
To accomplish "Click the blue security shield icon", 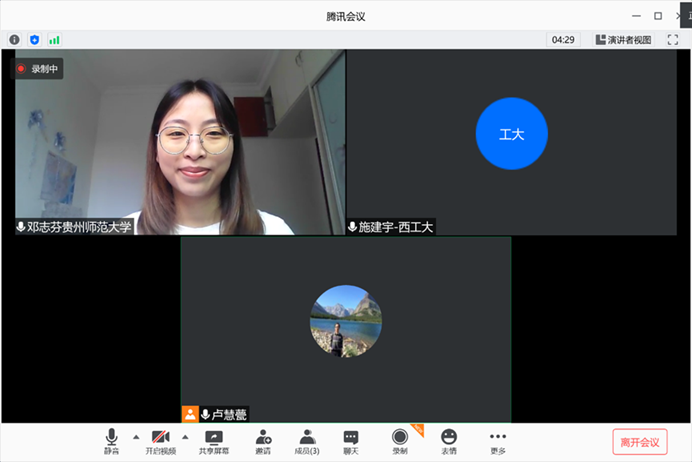I will 34,40.
